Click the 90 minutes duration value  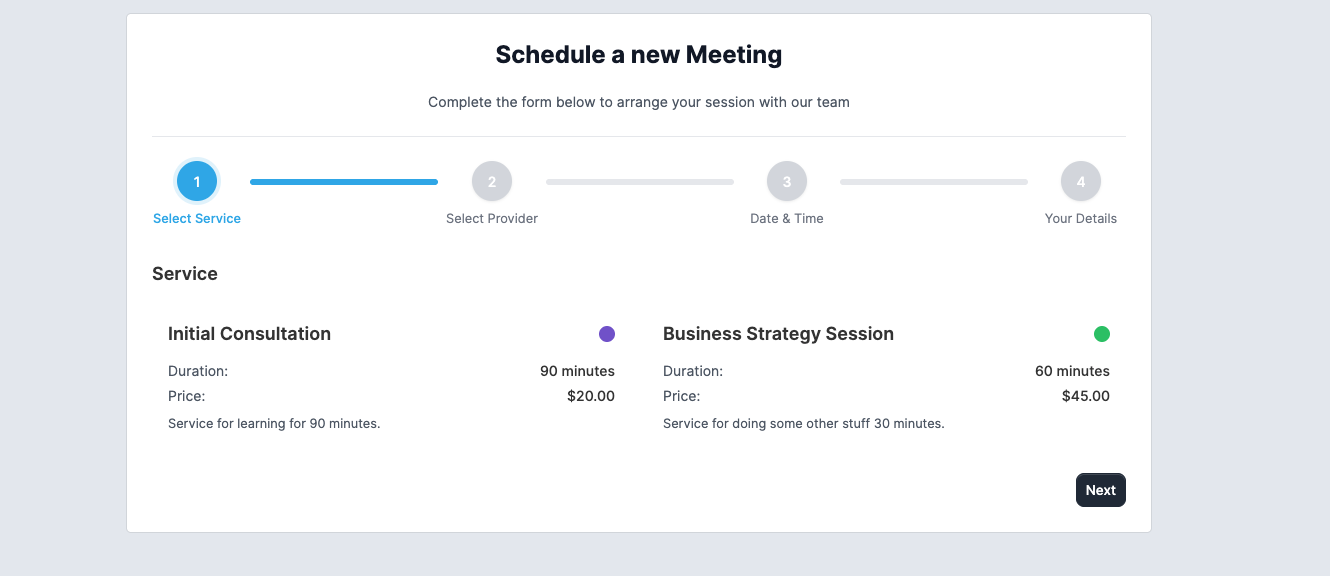(x=577, y=371)
